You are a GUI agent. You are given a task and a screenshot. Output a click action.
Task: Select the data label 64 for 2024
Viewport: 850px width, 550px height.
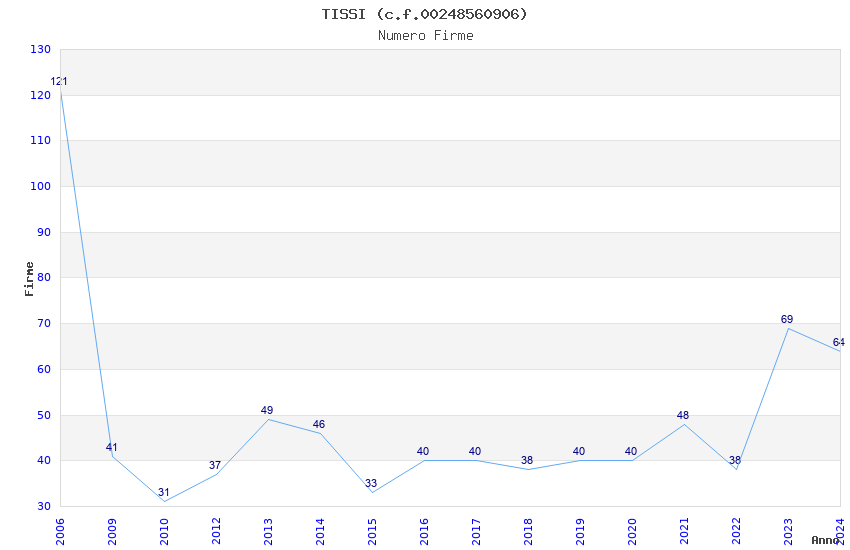839,342
